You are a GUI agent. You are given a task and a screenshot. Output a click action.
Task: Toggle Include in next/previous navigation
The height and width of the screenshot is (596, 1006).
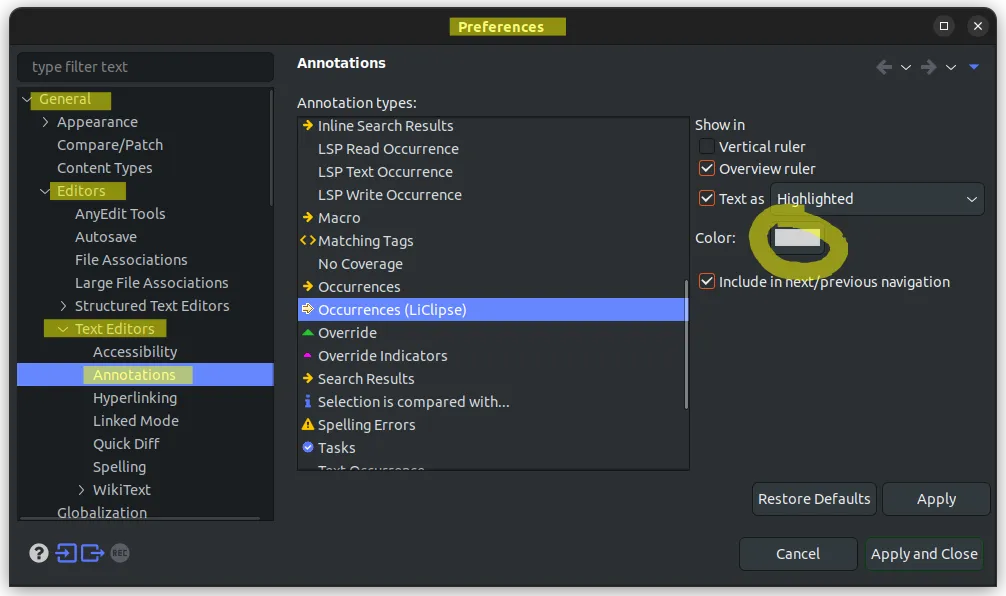[707, 282]
